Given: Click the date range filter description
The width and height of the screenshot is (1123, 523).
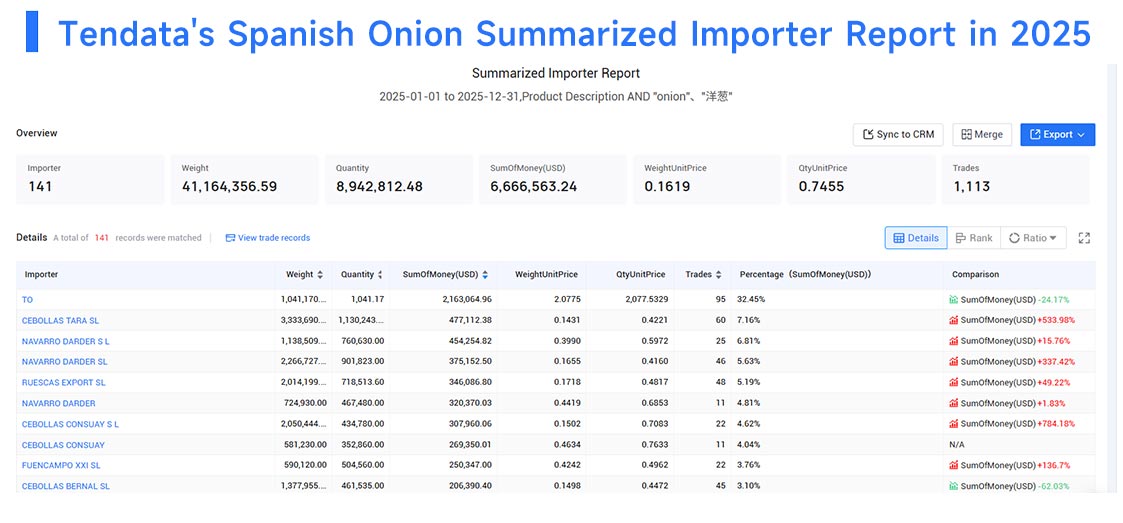Looking at the screenshot, I should point(555,97).
